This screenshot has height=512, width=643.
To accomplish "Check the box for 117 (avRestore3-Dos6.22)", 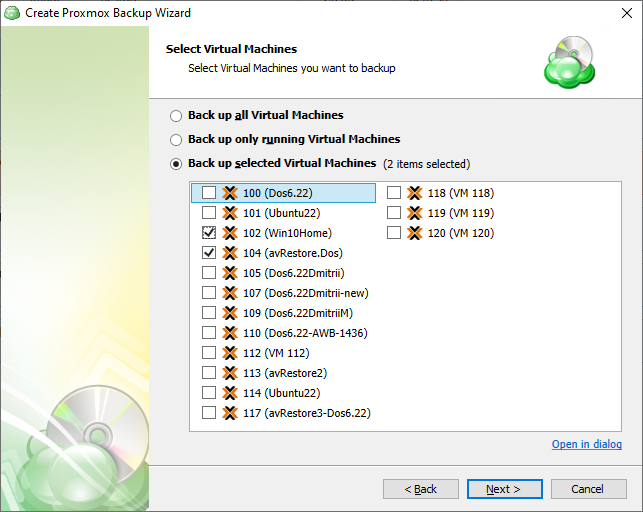I will (209, 413).
